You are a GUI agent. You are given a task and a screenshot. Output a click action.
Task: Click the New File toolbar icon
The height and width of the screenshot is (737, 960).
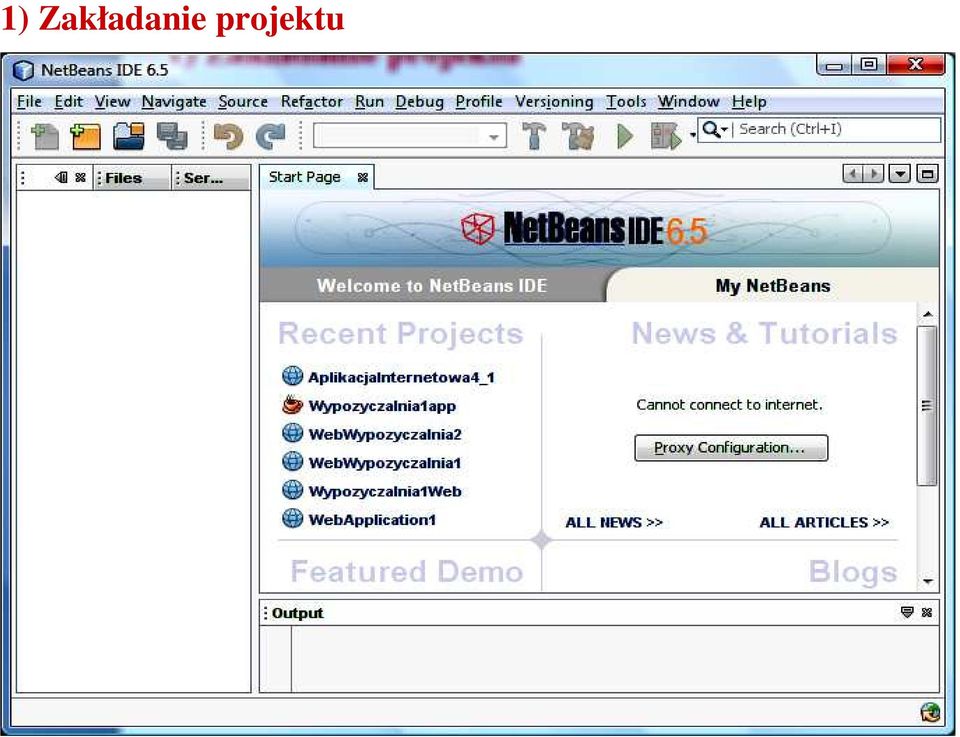coord(45,136)
